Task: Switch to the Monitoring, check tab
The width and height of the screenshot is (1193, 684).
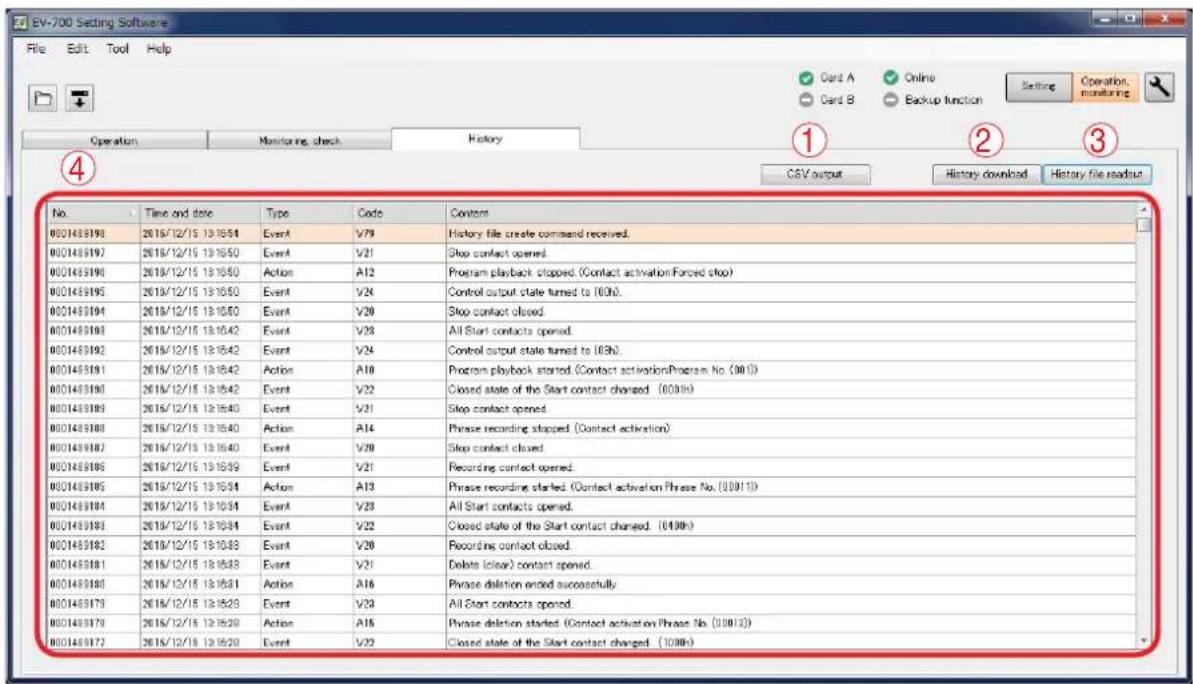Action: click(300, 141)
